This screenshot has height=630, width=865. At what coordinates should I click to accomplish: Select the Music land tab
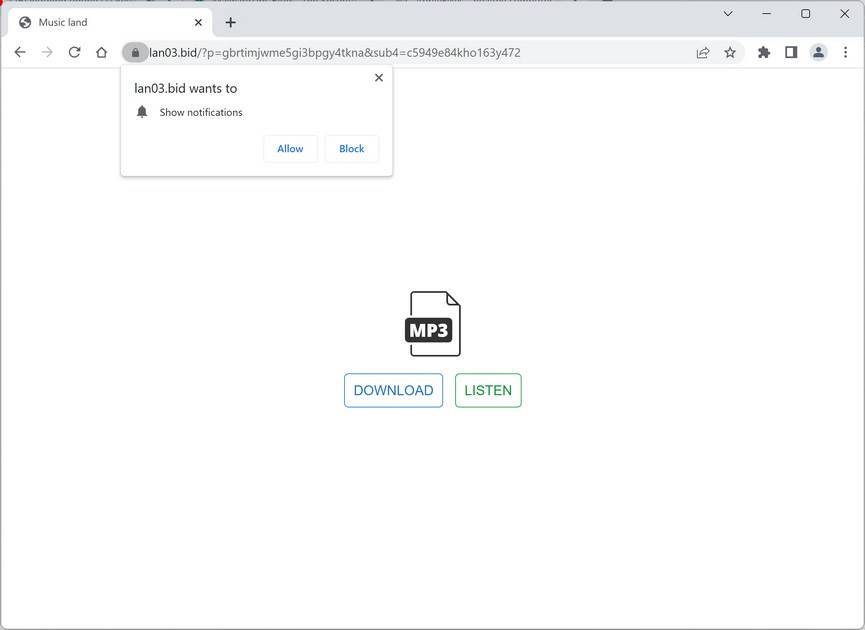click(110, 23)
